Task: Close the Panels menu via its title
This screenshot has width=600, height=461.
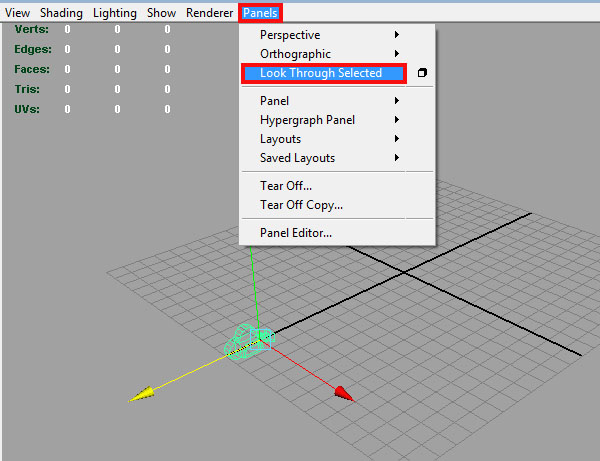Action: 260,13
